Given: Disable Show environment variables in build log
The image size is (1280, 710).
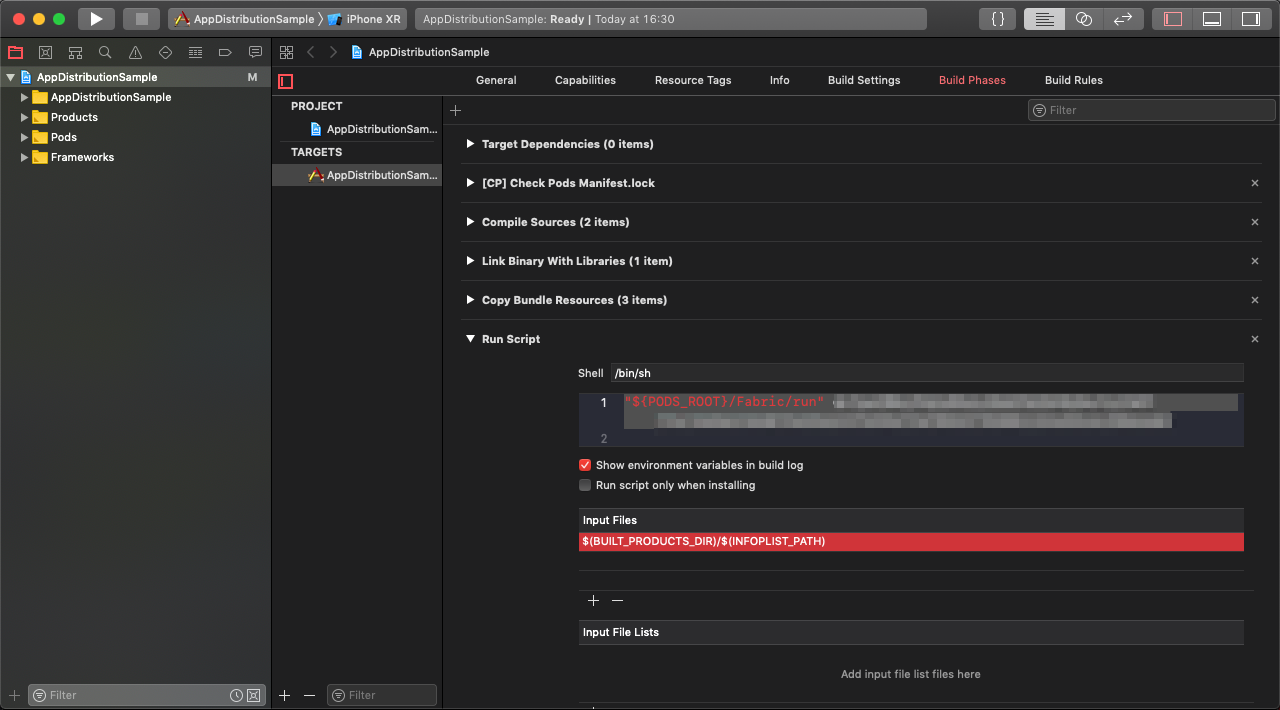Looking at the screenshot, I should pos(585,465).
